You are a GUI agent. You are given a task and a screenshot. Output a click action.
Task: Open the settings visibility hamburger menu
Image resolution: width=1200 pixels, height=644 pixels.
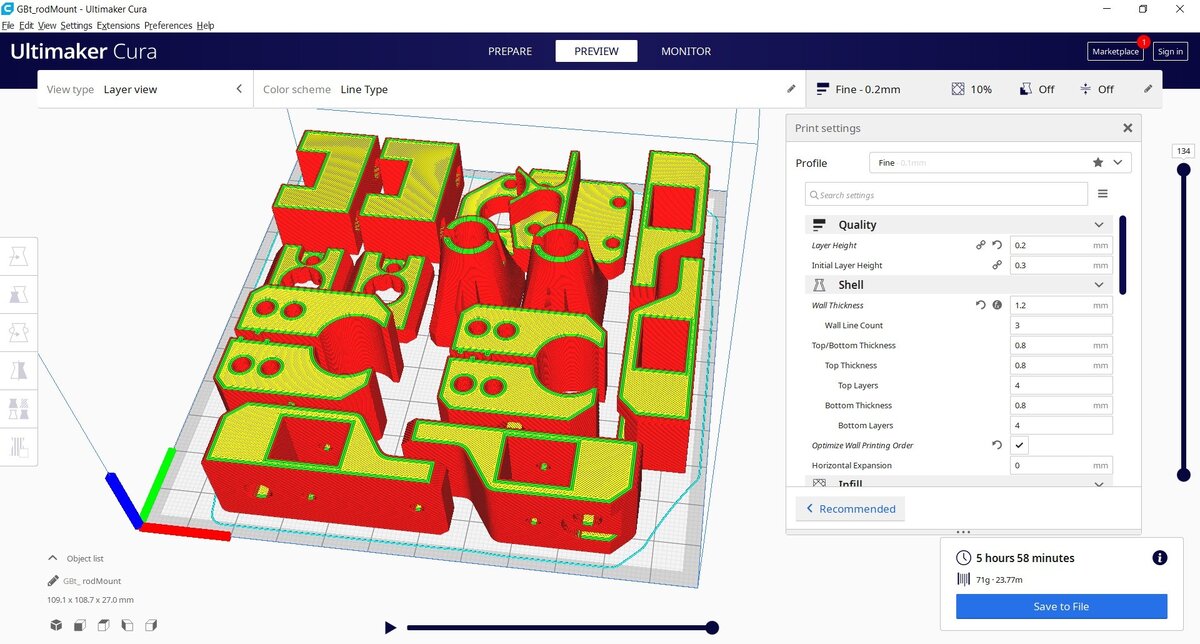pyautogui.click(x=1103, y=194)
